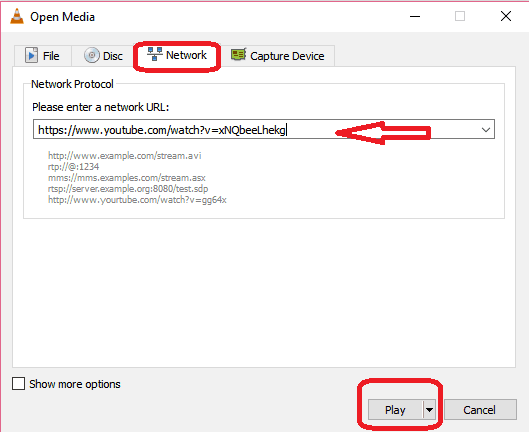Click example mms://mms.examples.com/stream.asx text
The width and height of the screenshot is (529, 432).
(127, 178)
